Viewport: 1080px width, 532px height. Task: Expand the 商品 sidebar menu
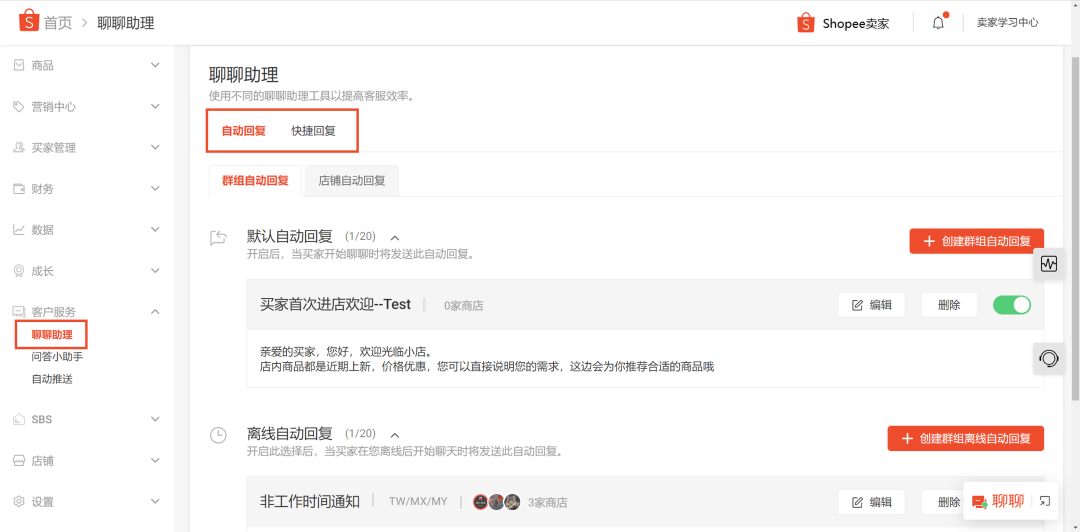(x=154, y=65)
